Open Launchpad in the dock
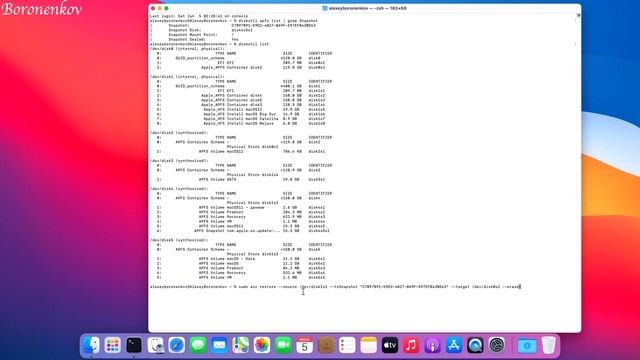640x360 pixels. click(112, 345)
